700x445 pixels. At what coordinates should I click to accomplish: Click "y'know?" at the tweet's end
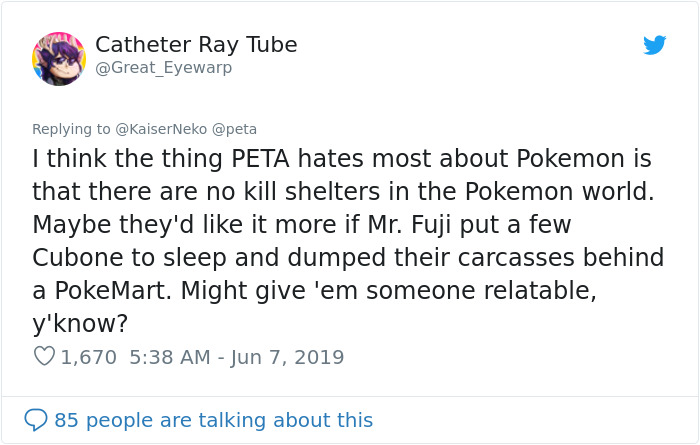tap(76, 322)
